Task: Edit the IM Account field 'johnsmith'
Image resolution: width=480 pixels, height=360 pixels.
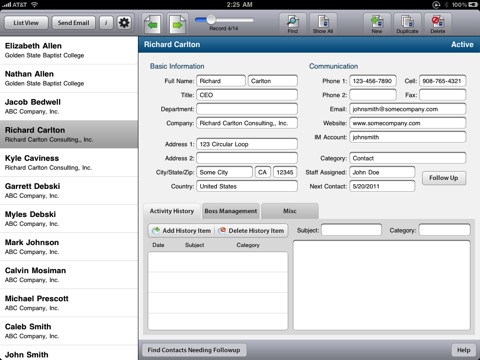Action: pos(408,137)
